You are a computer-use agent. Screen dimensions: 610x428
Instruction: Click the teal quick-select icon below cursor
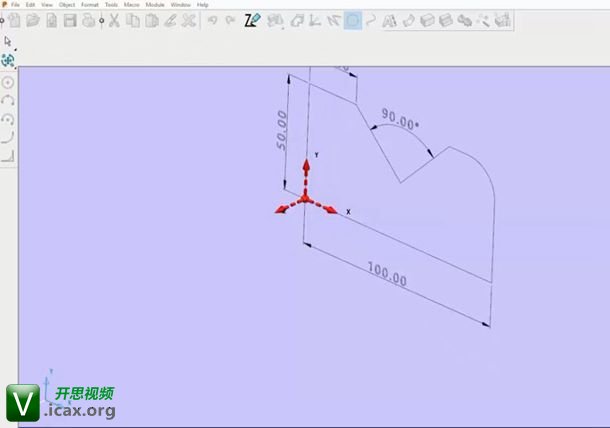pos(8,60)
